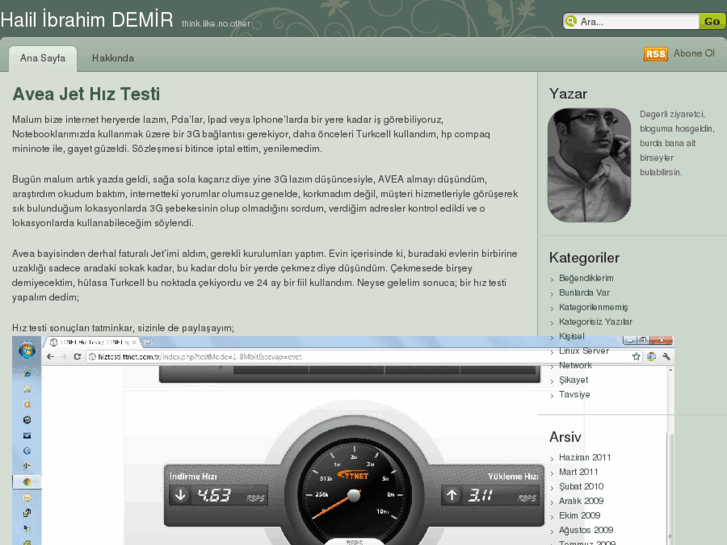This screenshot has width=727, height=545.
Task: Open the Kategorisiz Yazılar category
Action: tap(595, 322)
